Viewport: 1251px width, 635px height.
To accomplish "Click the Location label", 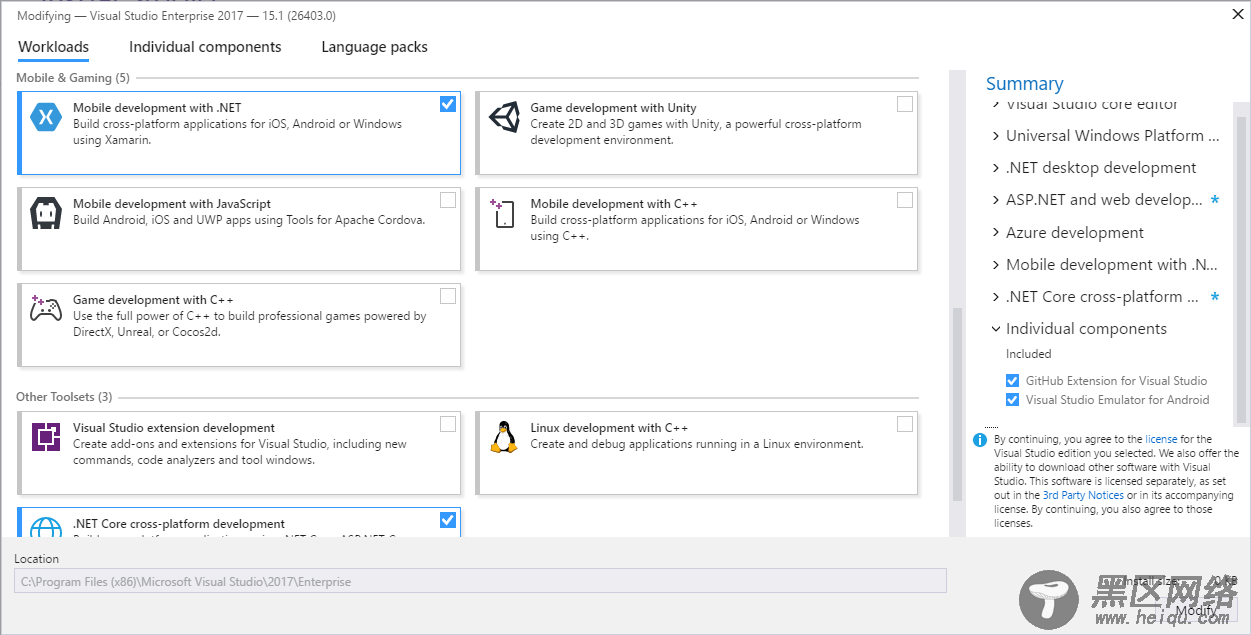I will pyautogui.click(x=37, y=559).
